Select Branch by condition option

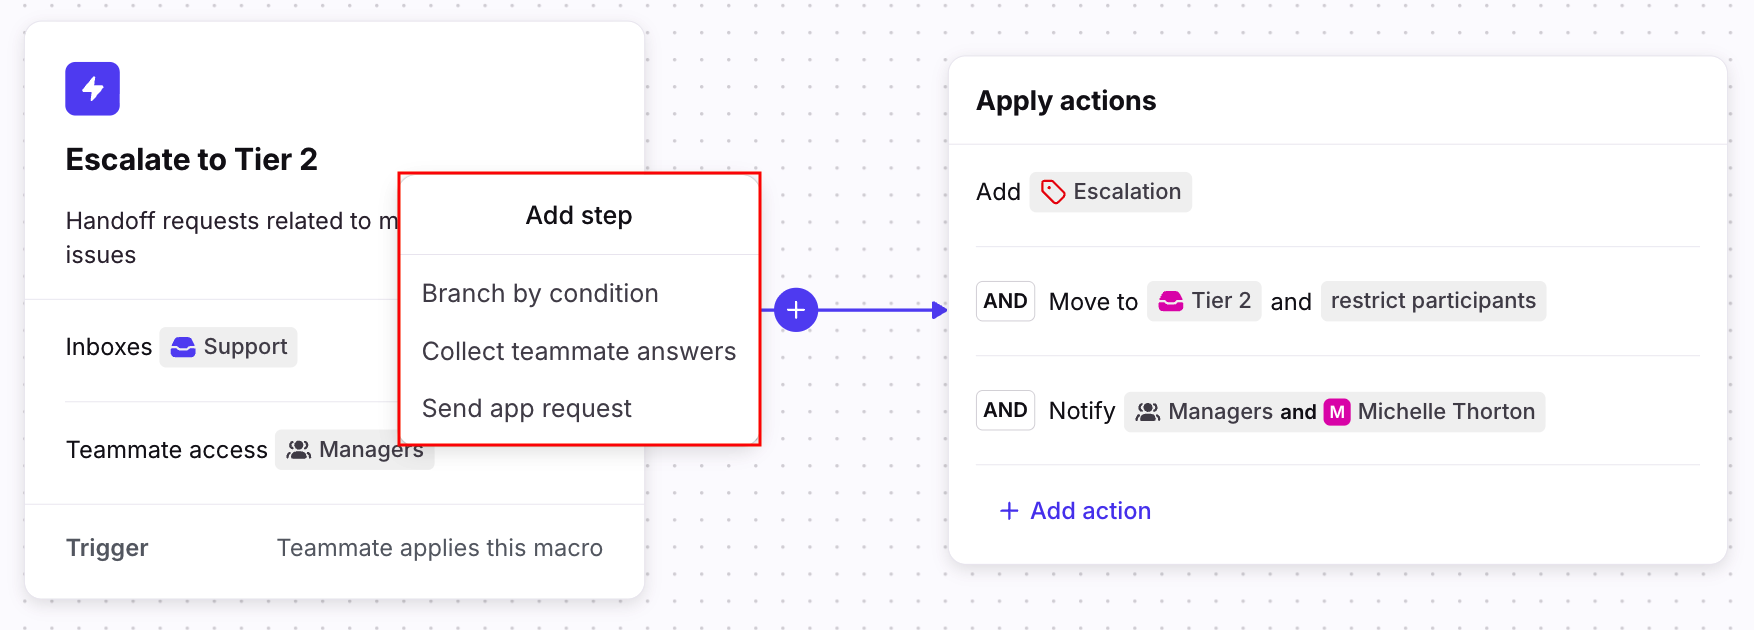click(540, 293)
